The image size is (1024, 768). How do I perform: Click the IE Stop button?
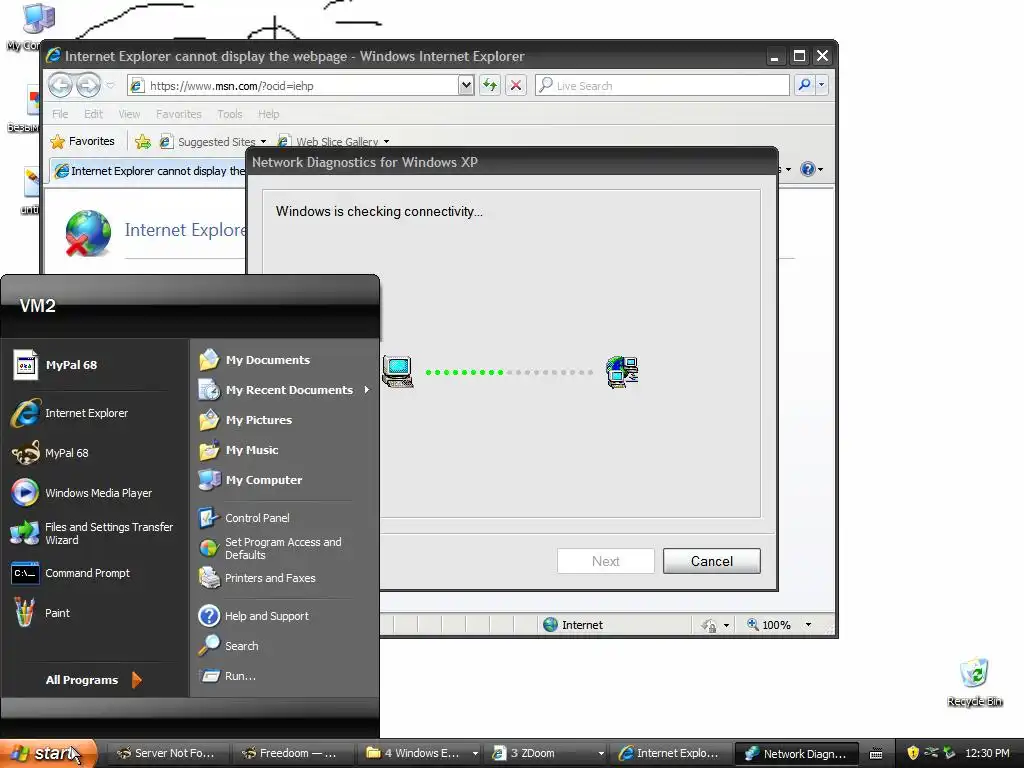pos(516,85)
